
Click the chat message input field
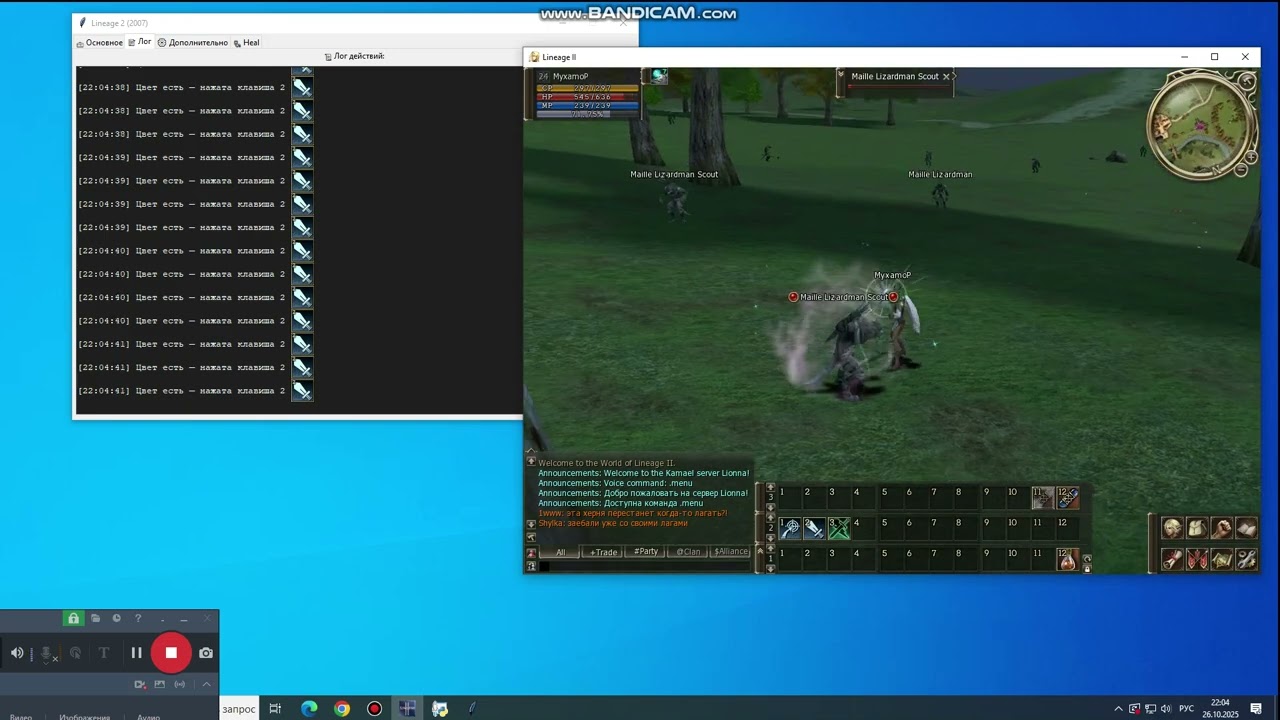tap(646, 566)
